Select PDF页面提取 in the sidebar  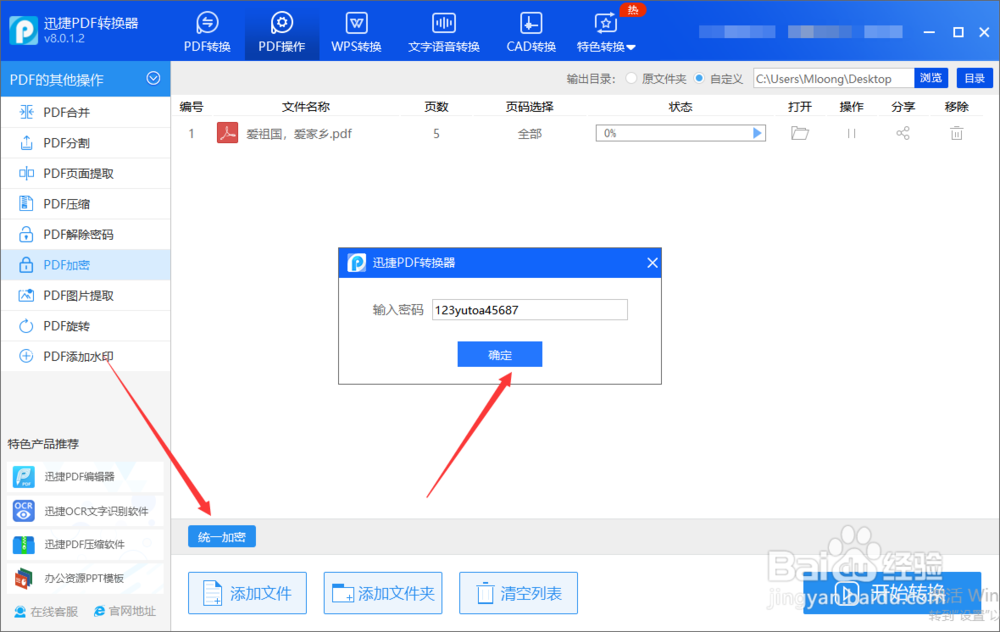[85, 173]
